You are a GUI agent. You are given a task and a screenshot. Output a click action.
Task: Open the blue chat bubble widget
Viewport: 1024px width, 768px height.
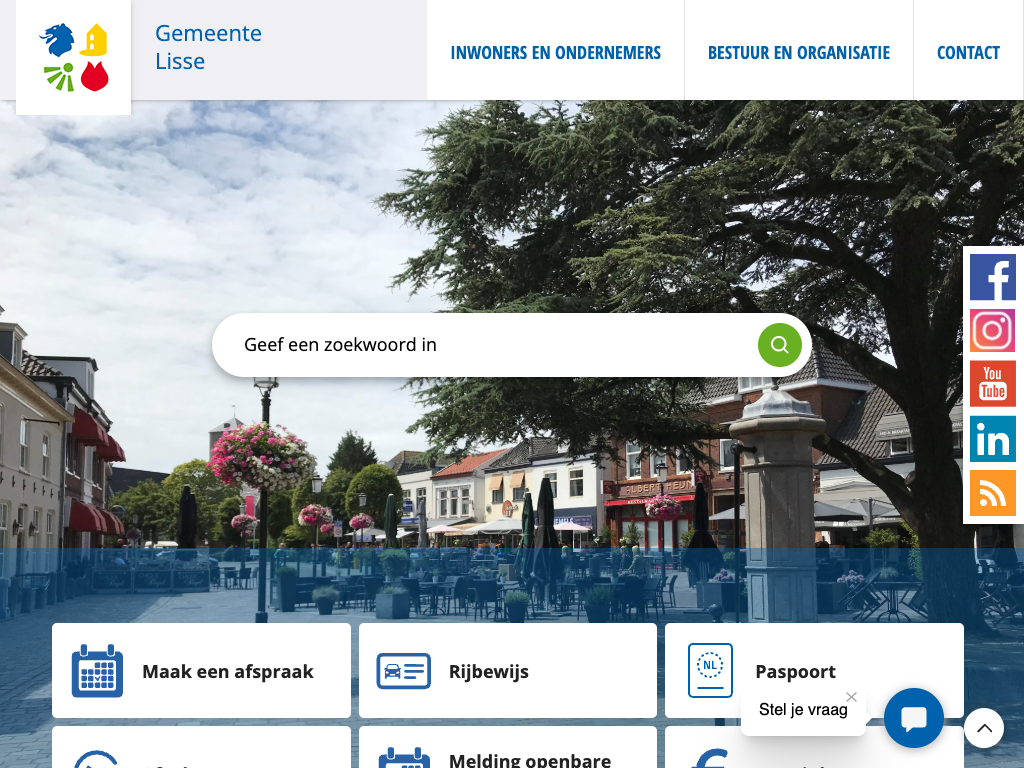(x=913, y=718)
